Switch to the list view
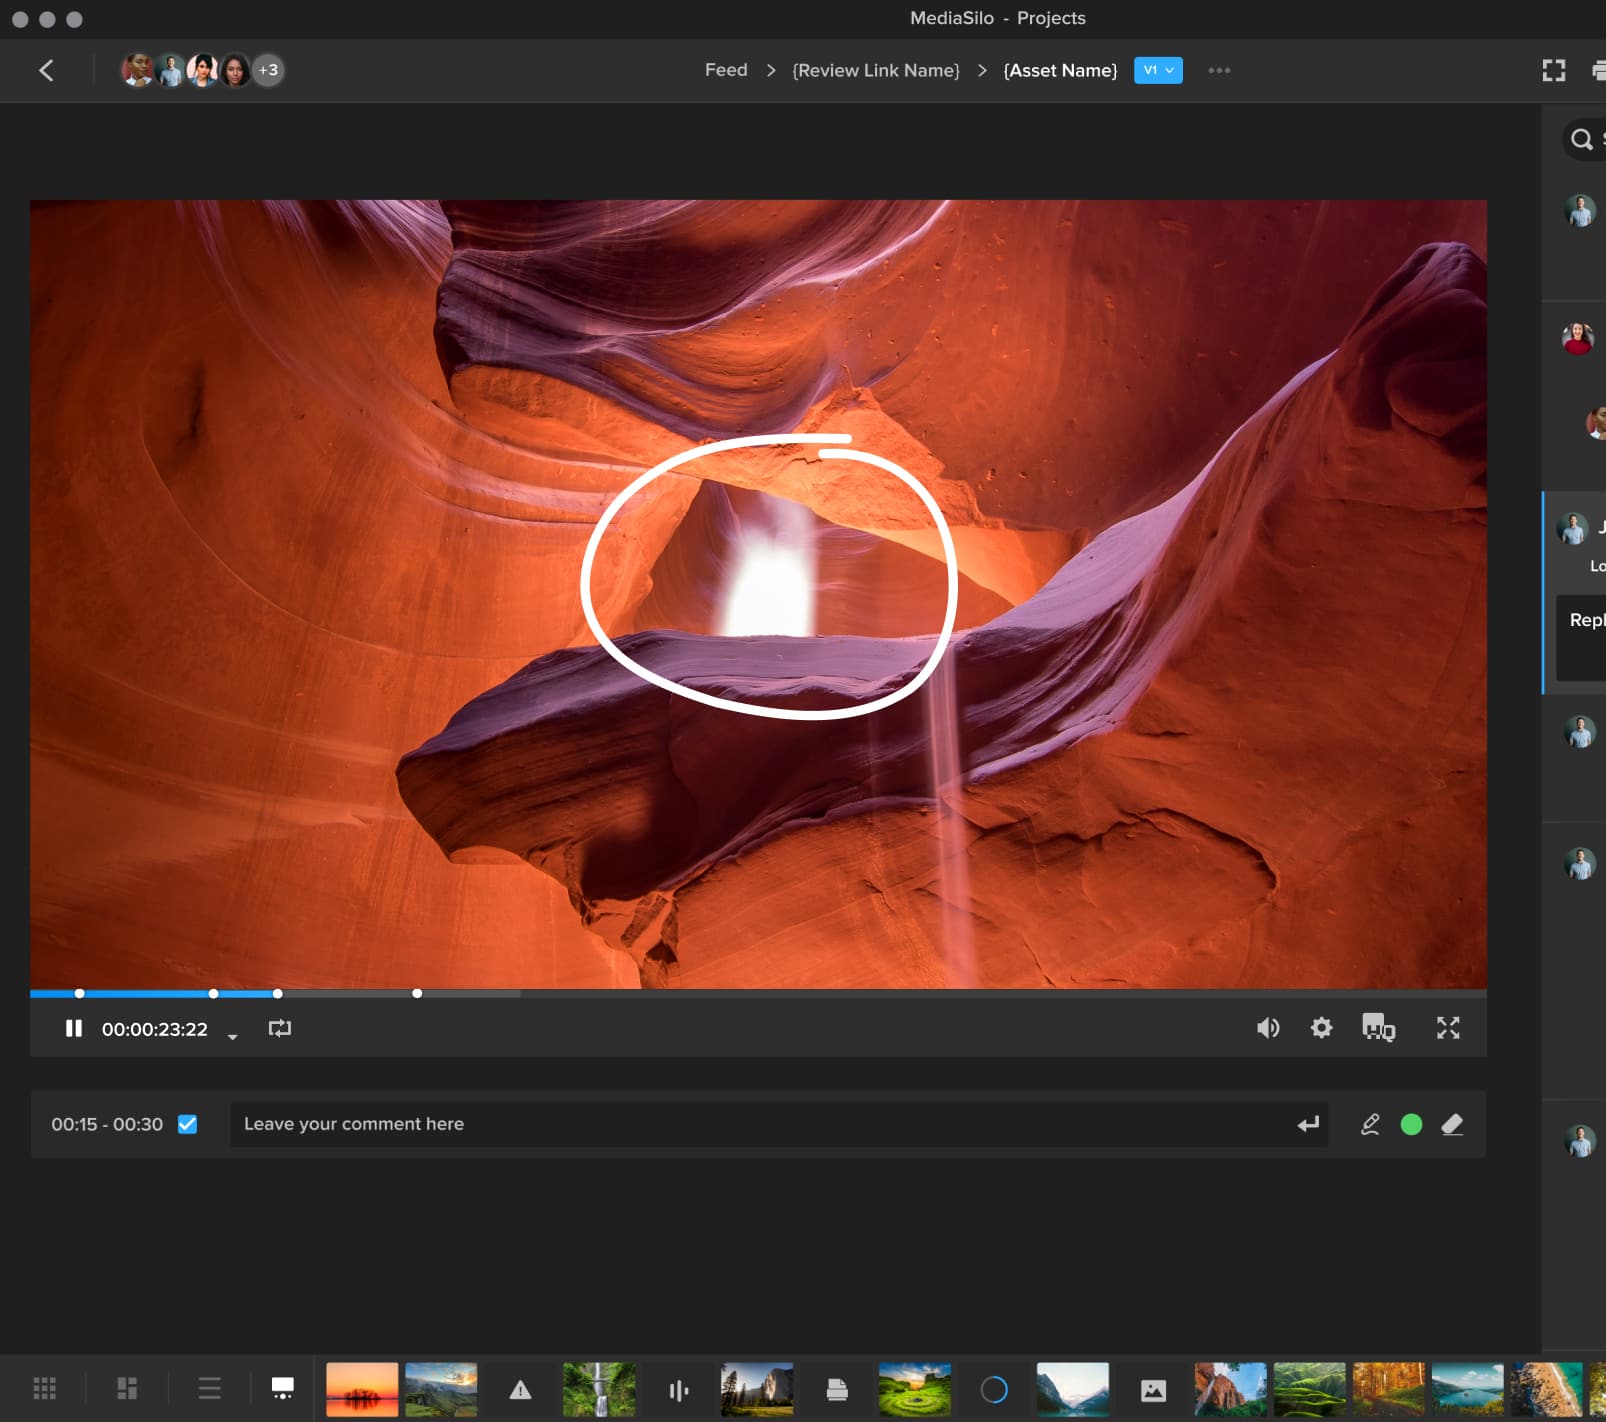This screenshot has width=1606, height=1422. pyautogui.click(x=209, y=1388)
